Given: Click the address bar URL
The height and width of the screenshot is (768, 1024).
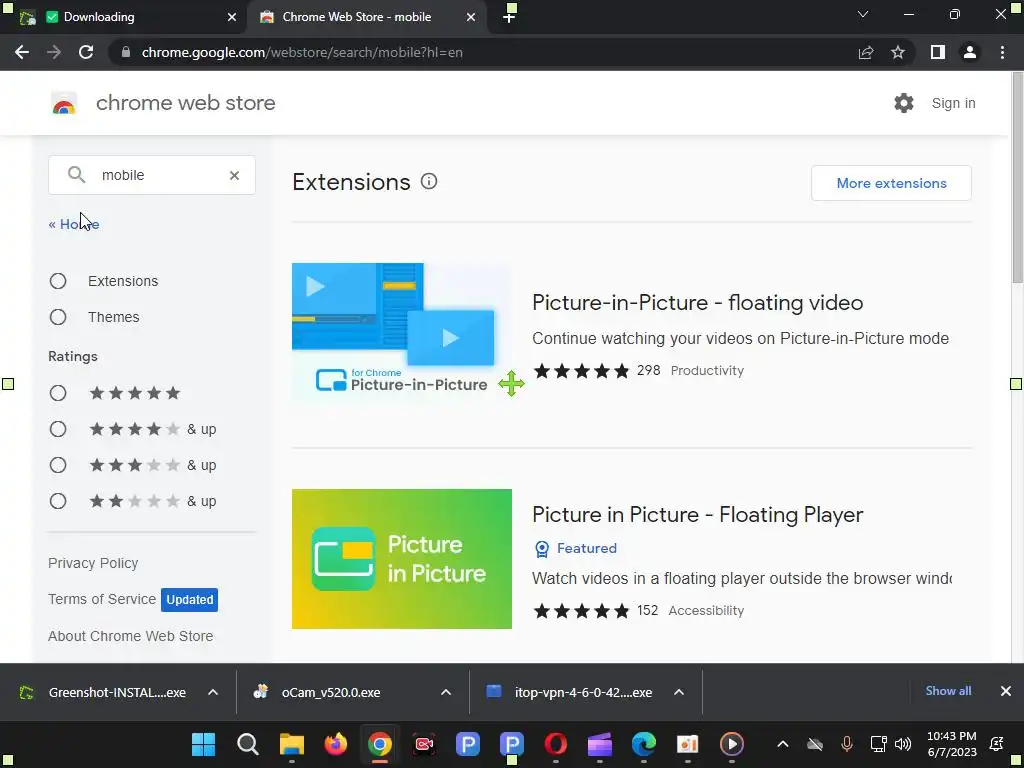Looking at the screenshot, I should click(x=302, y=52).
